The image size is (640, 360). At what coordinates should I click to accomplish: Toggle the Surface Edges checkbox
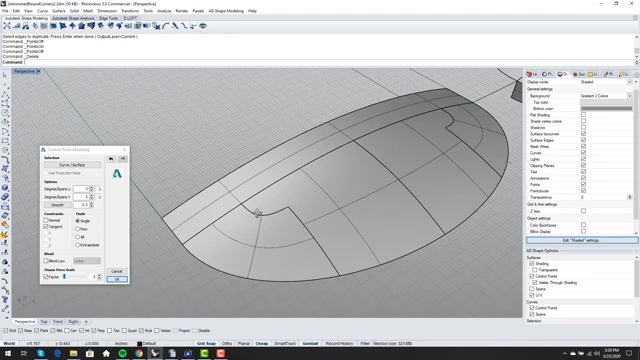pyautogui.click(x=583, y=140)
